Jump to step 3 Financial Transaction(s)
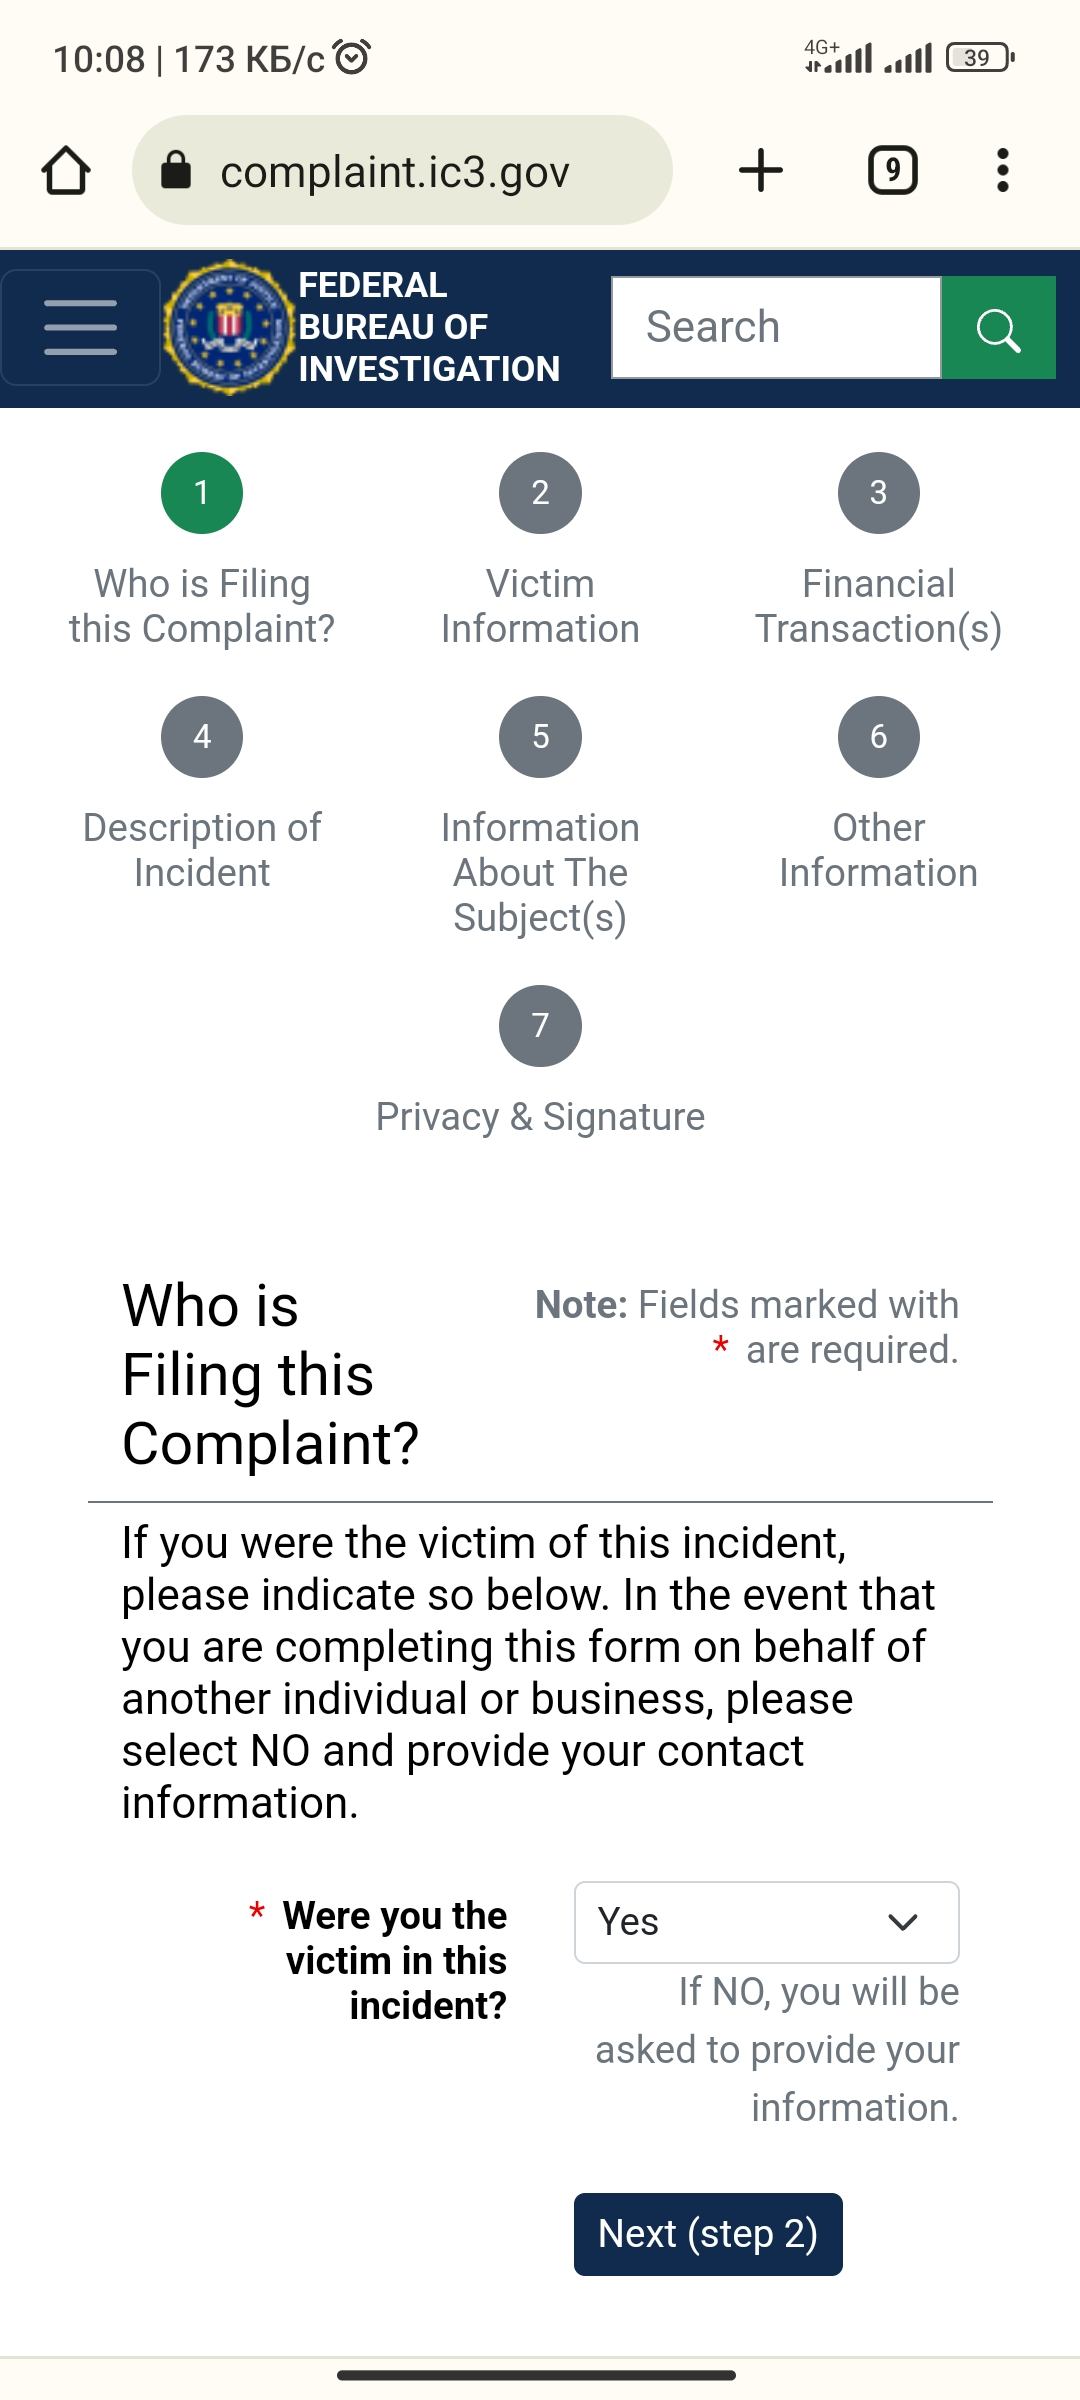Viewport: 1080px width, 2400px height. [878, 493]
